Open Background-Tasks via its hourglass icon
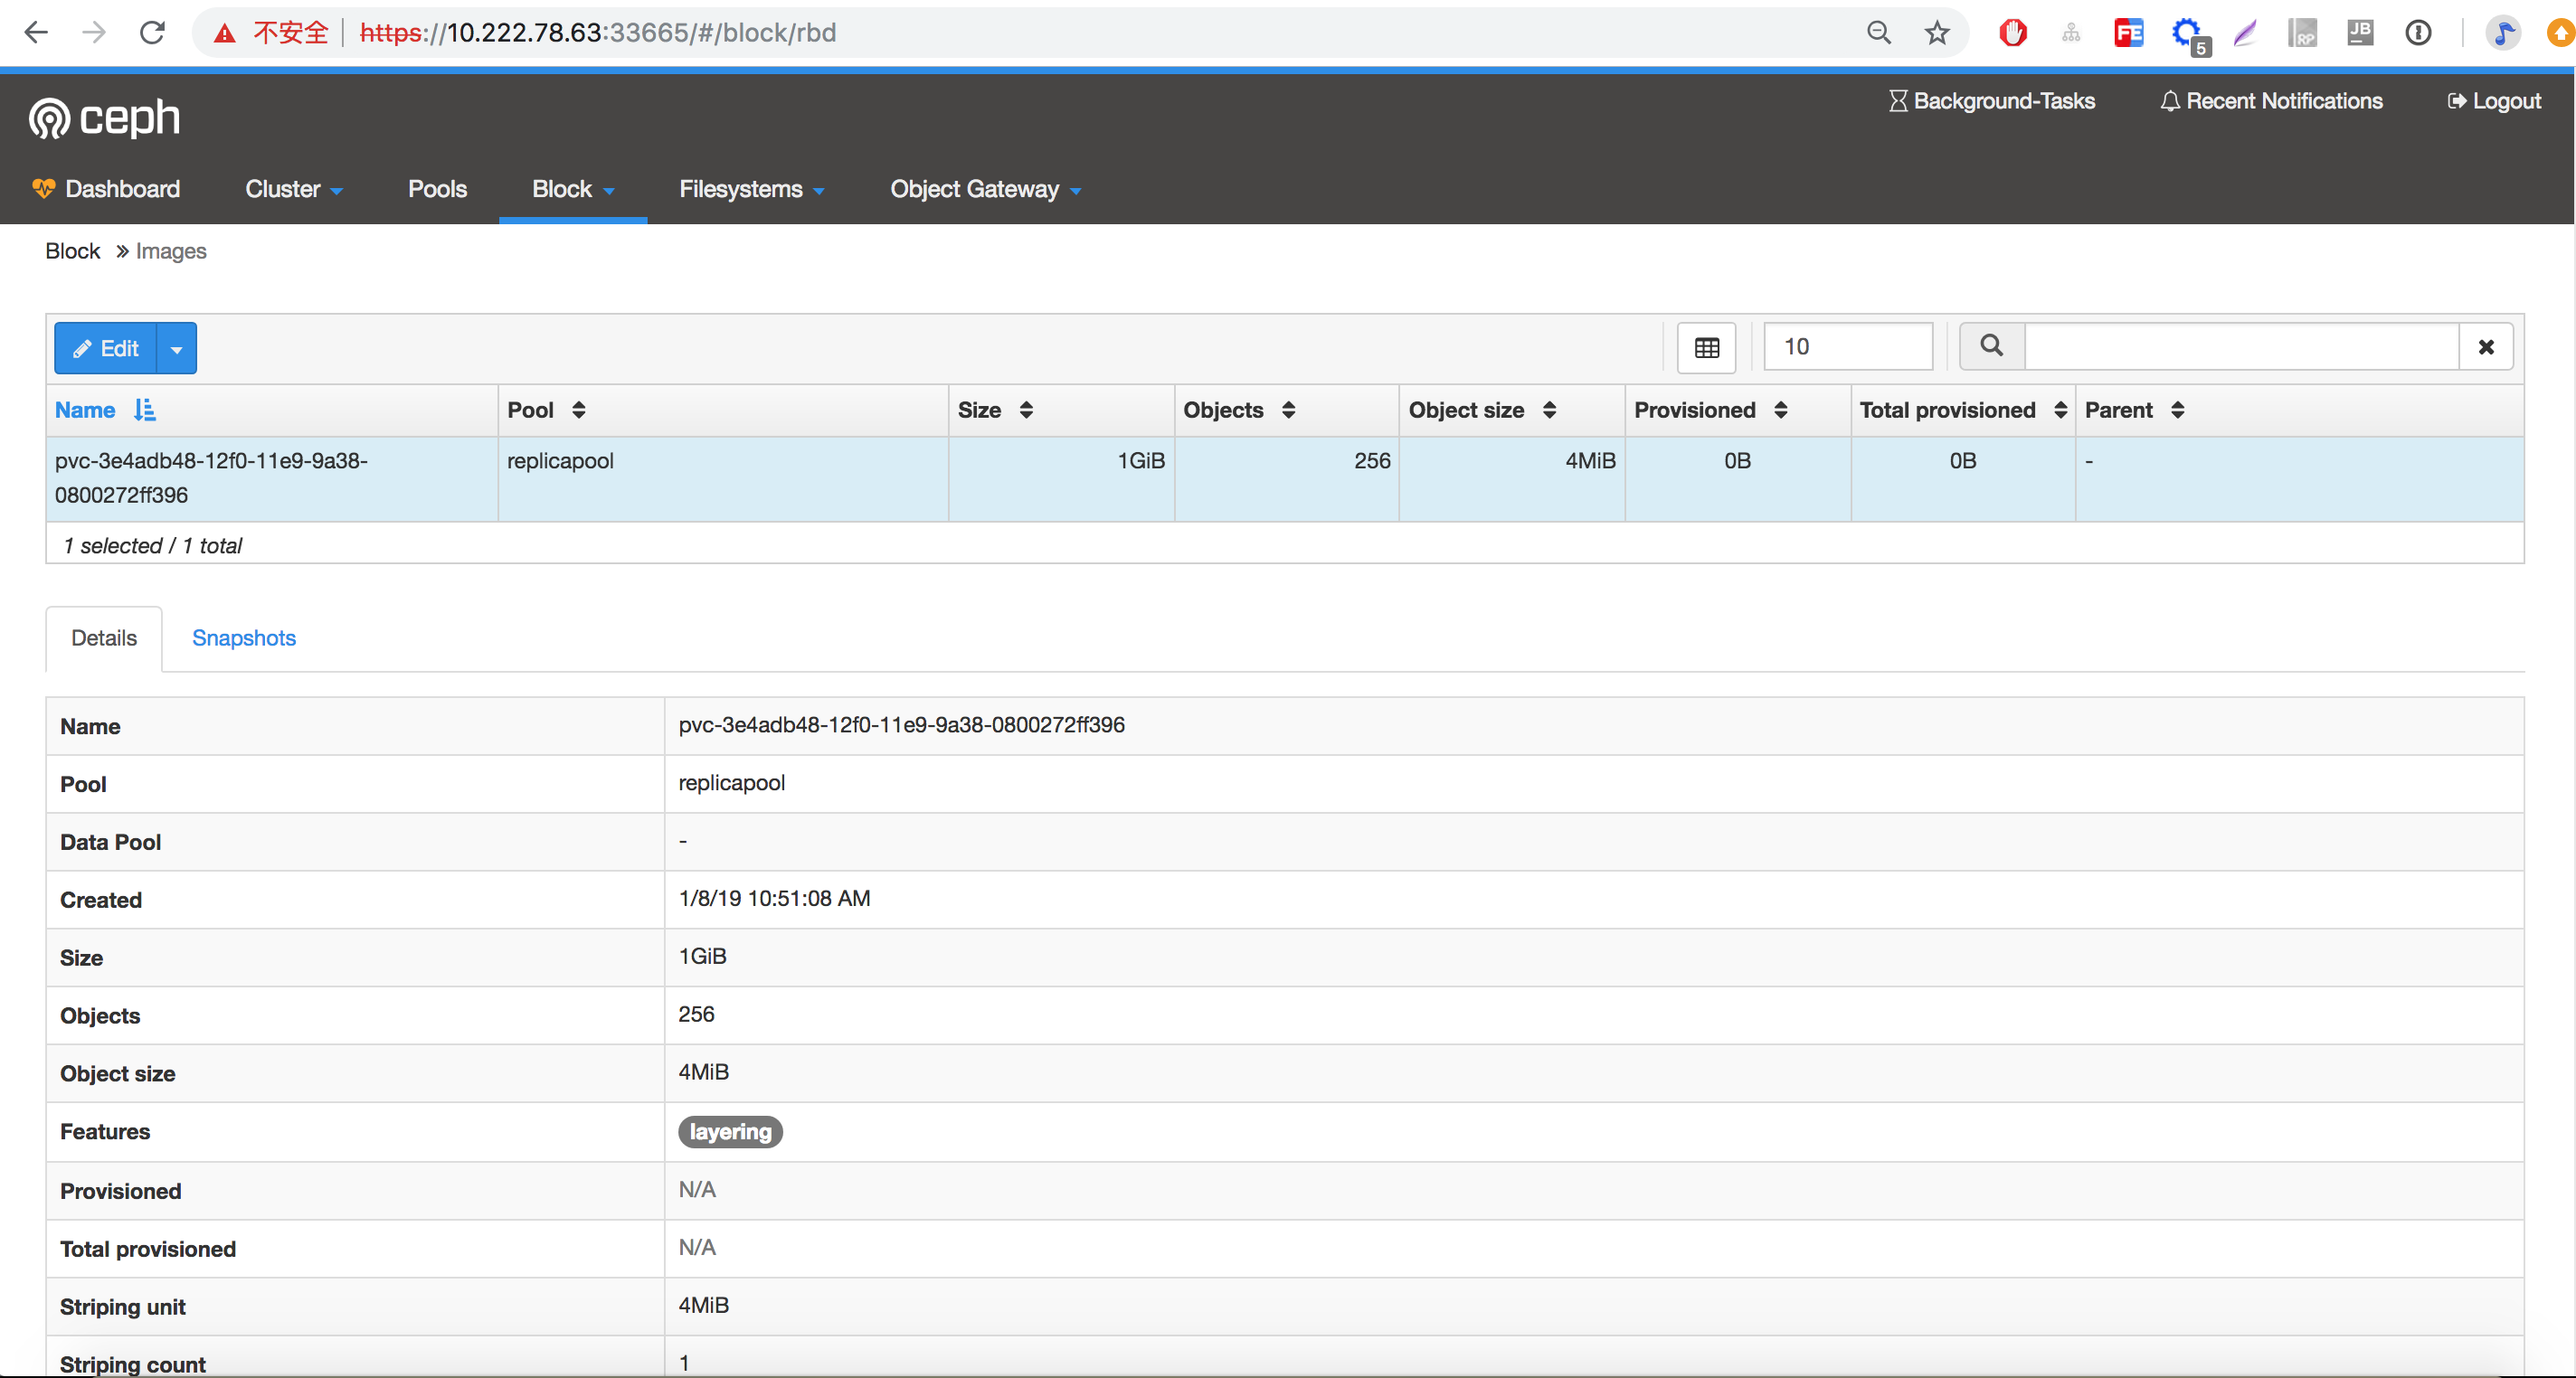The image size is (2576, 1378). coord(1897,100)
